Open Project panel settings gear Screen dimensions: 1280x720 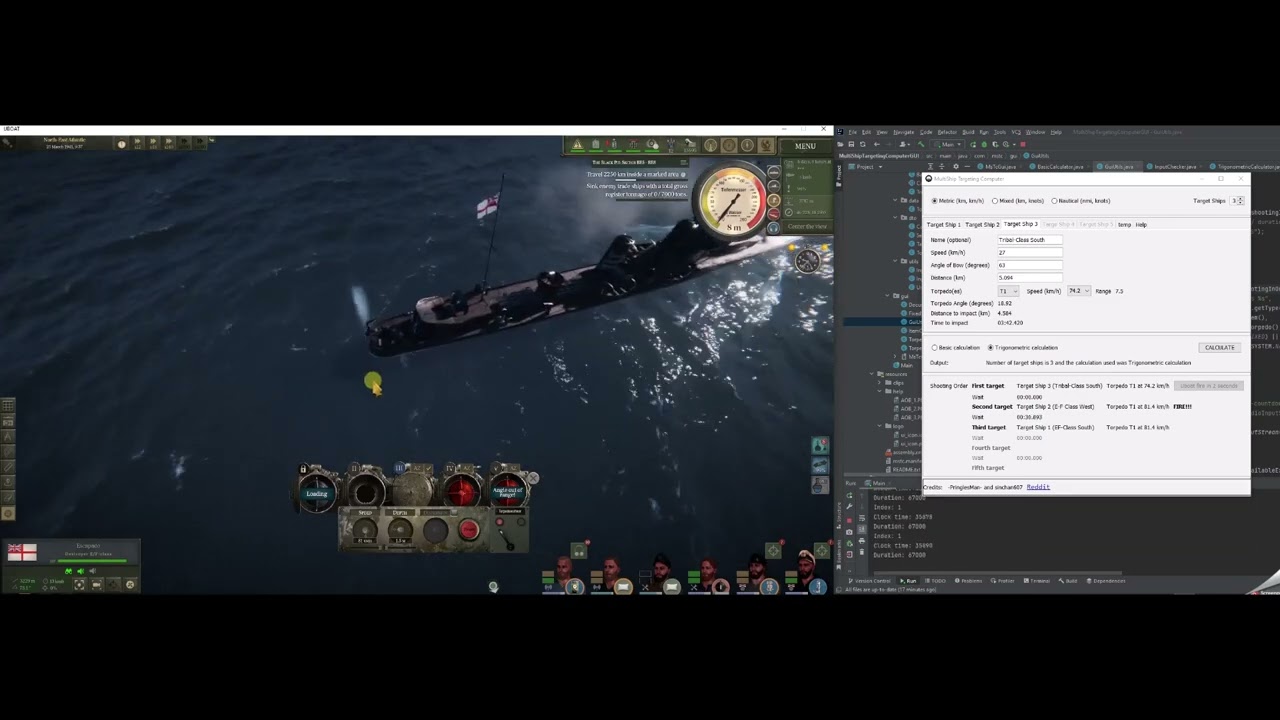956,166
